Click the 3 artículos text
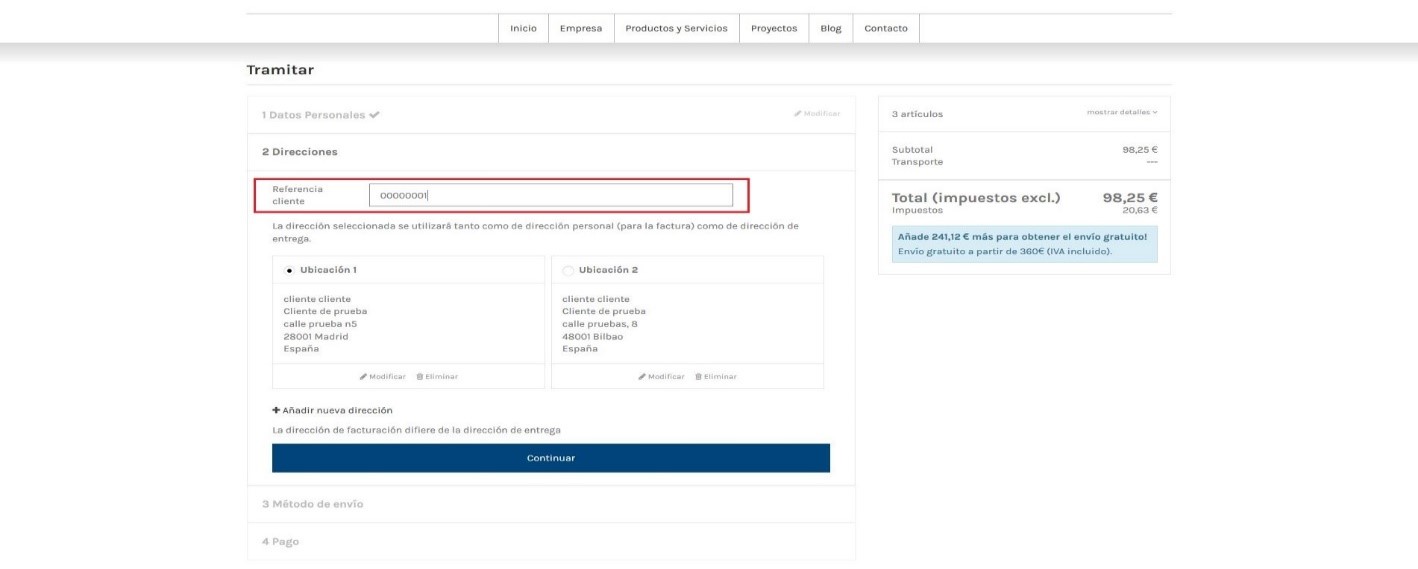 tap(917, 114)
